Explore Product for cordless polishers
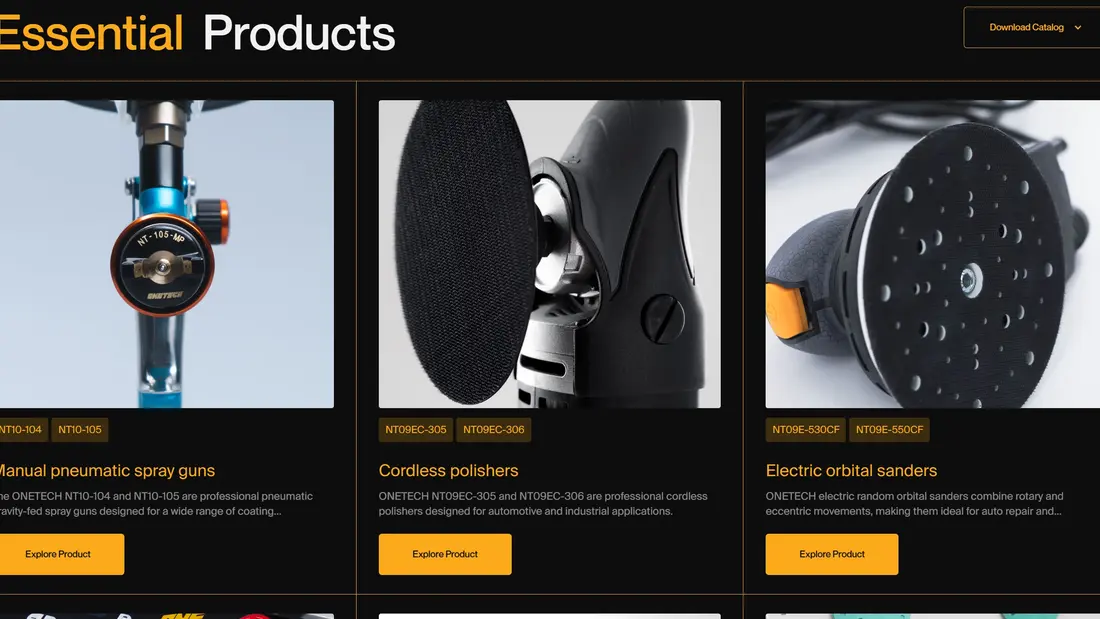 (x=445, y=554)
